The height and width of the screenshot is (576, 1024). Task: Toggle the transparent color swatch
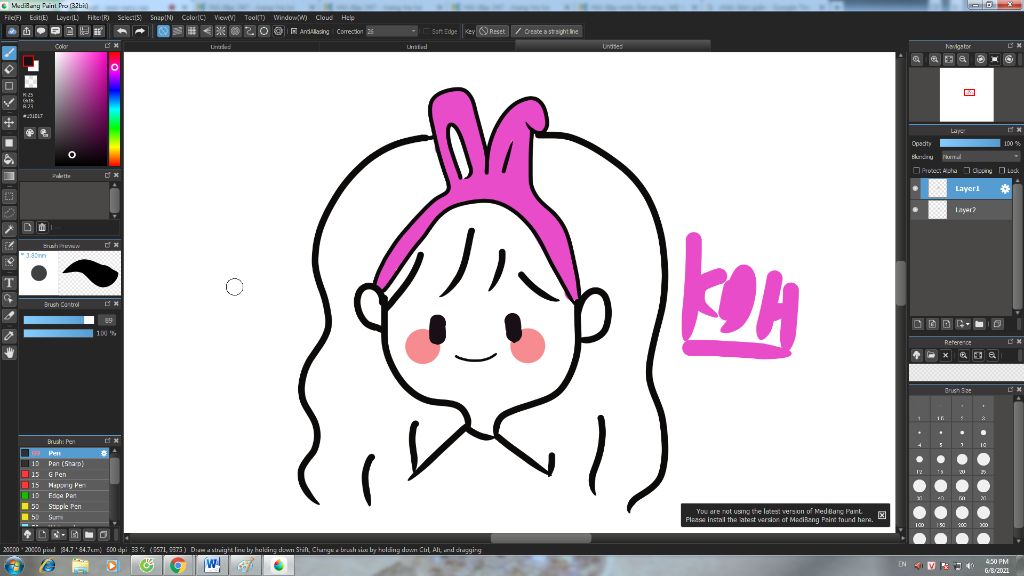click(31, 82)
